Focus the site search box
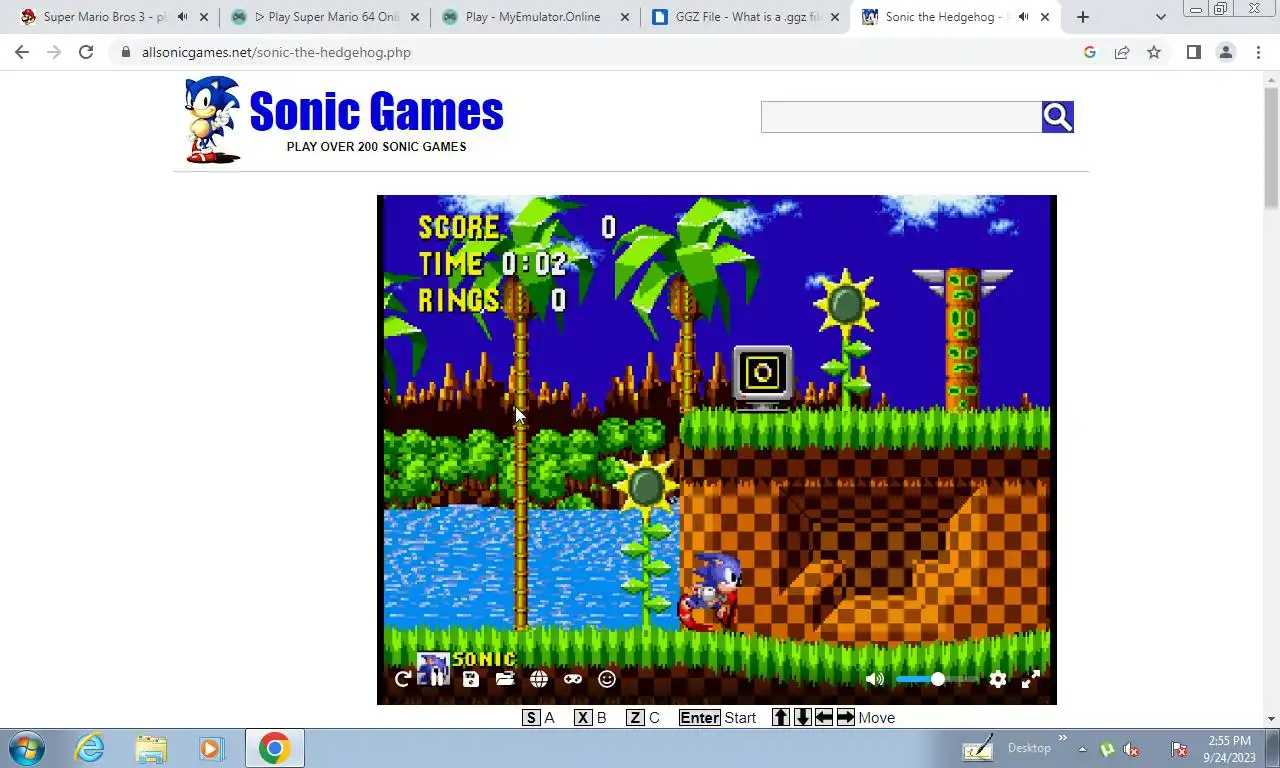The image size is (1280, 768). [x=901, y=117]
